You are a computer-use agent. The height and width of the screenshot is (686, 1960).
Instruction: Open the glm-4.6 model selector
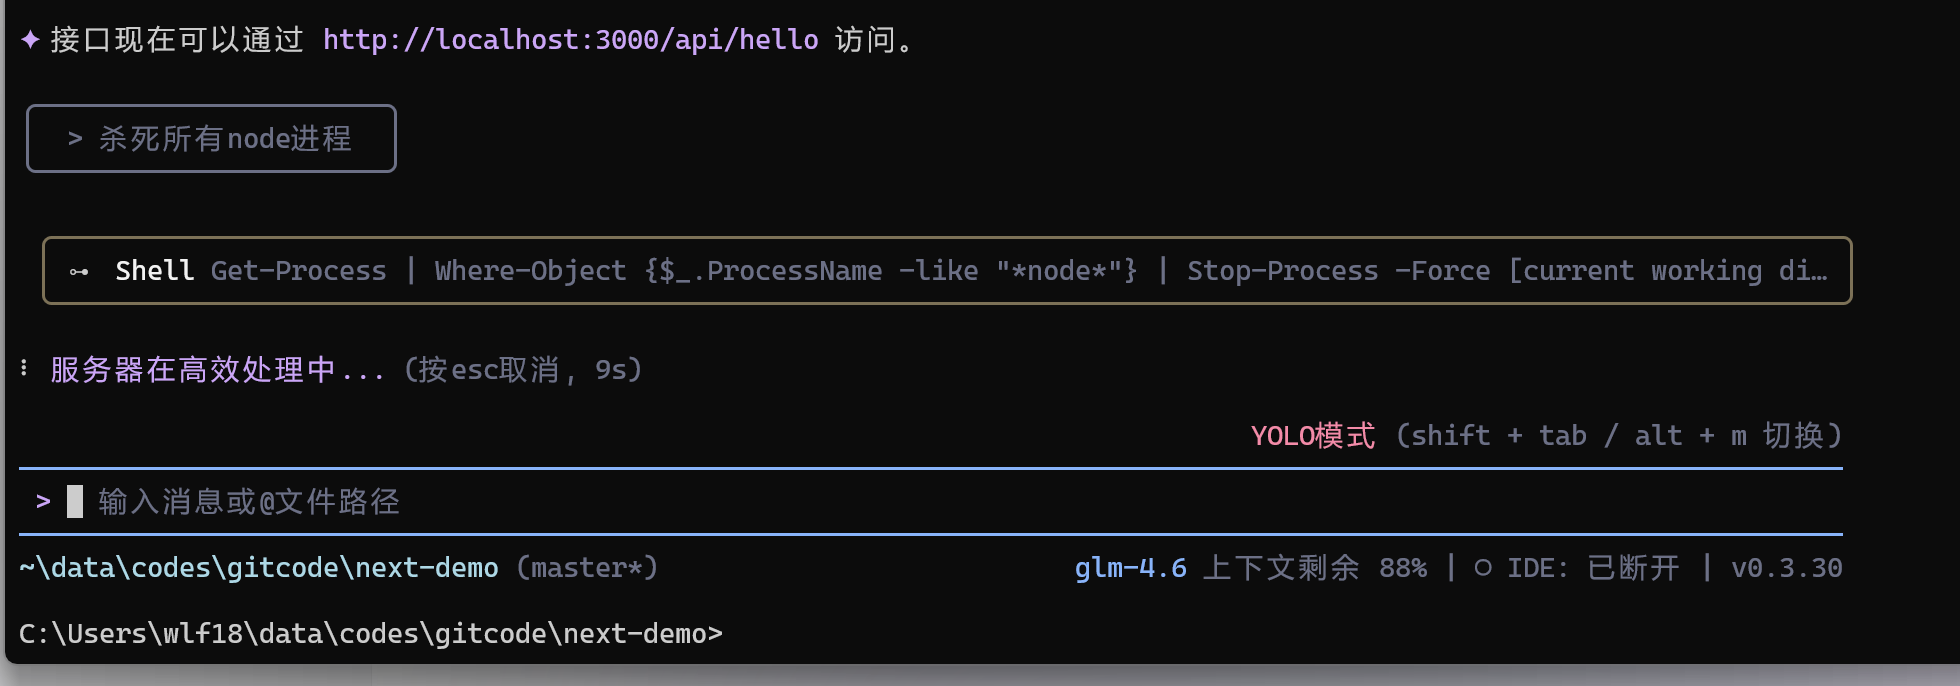pyautogui.click(x=1130, y=568)
